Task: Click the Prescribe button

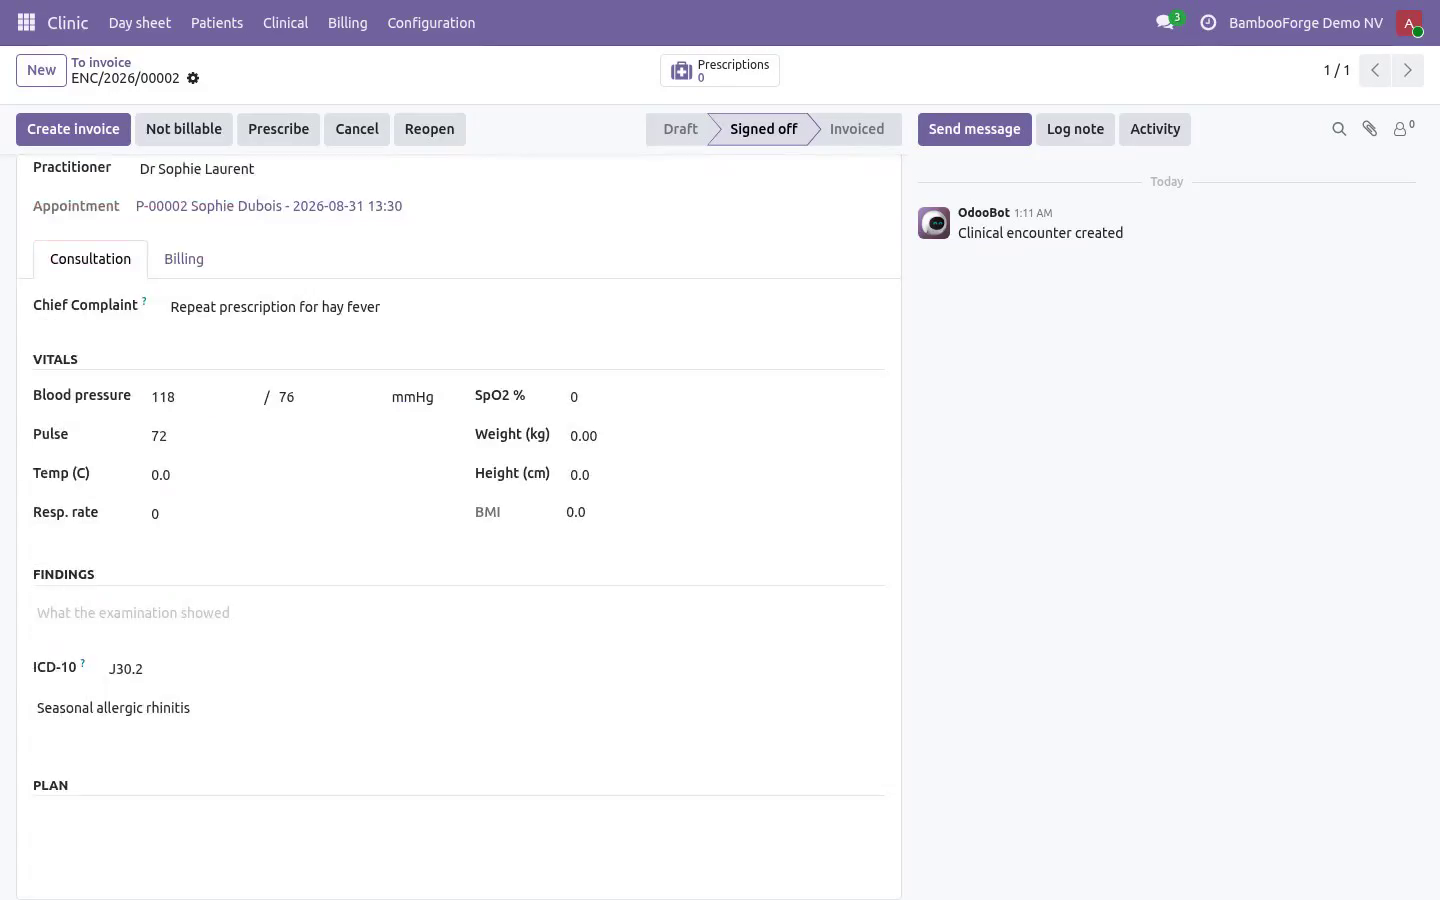Action: tap(278, 129)
